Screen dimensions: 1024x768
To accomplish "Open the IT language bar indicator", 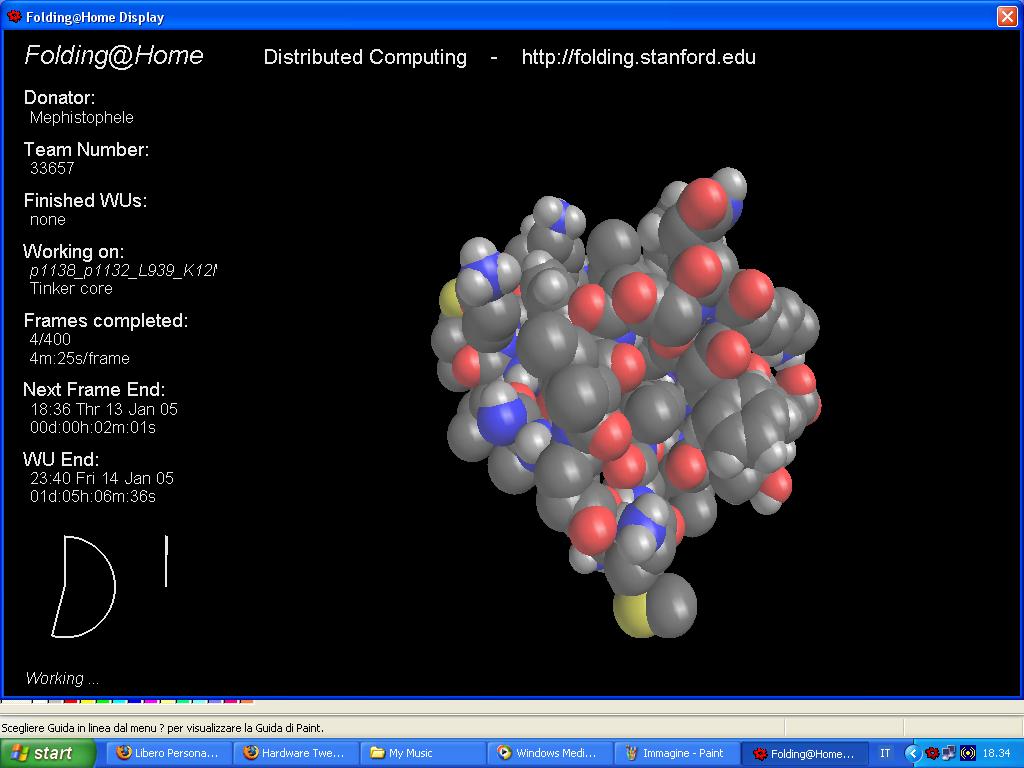I will (885, 753).
